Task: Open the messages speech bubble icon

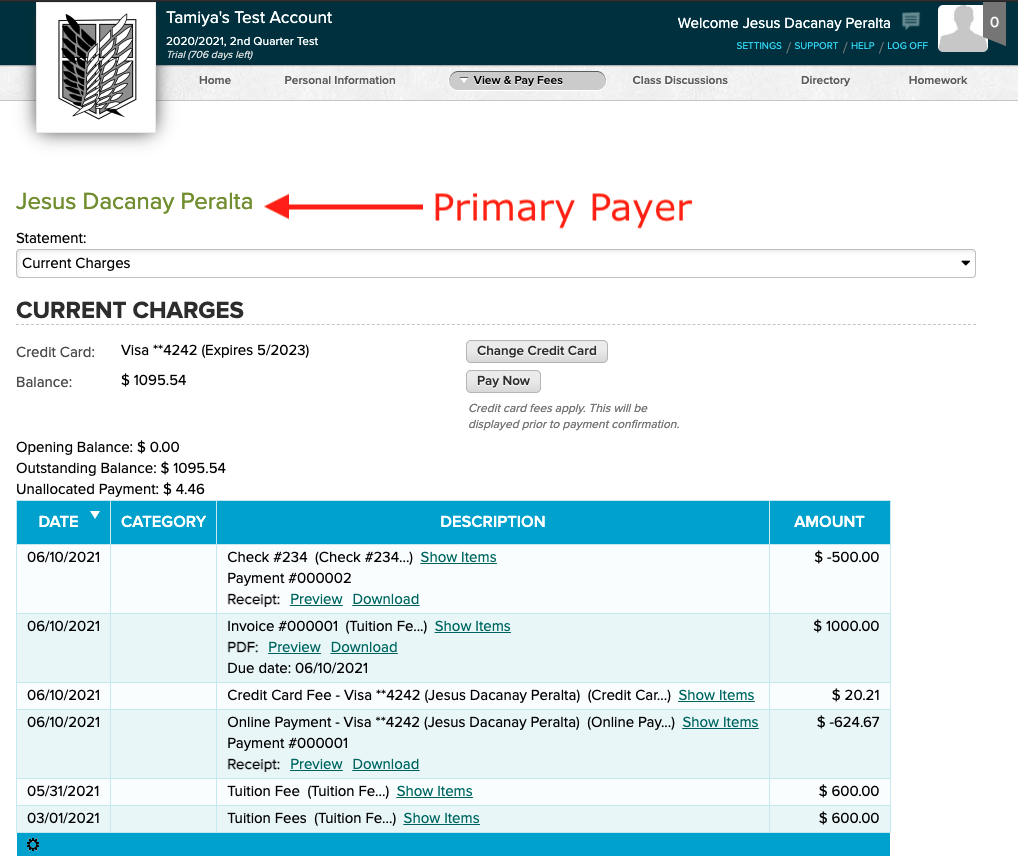Action: pos(911,21)
